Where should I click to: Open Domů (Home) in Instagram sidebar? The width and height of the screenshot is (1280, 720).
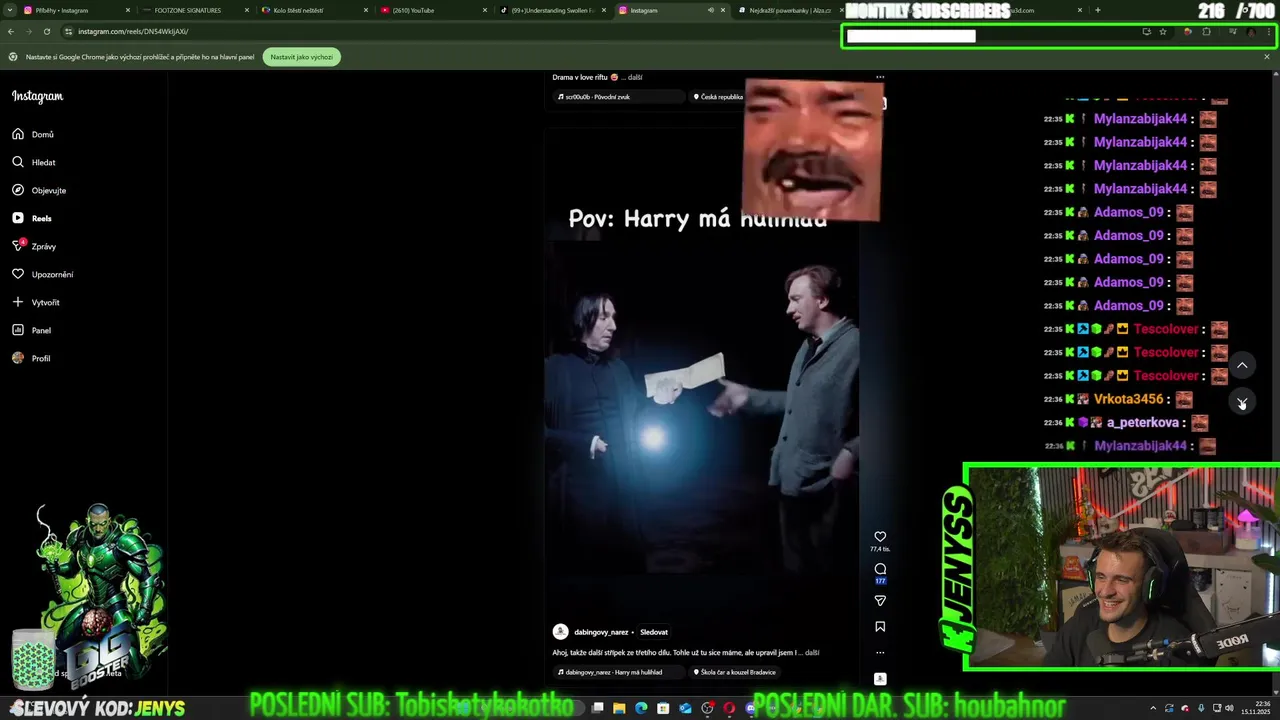(33, 134)
